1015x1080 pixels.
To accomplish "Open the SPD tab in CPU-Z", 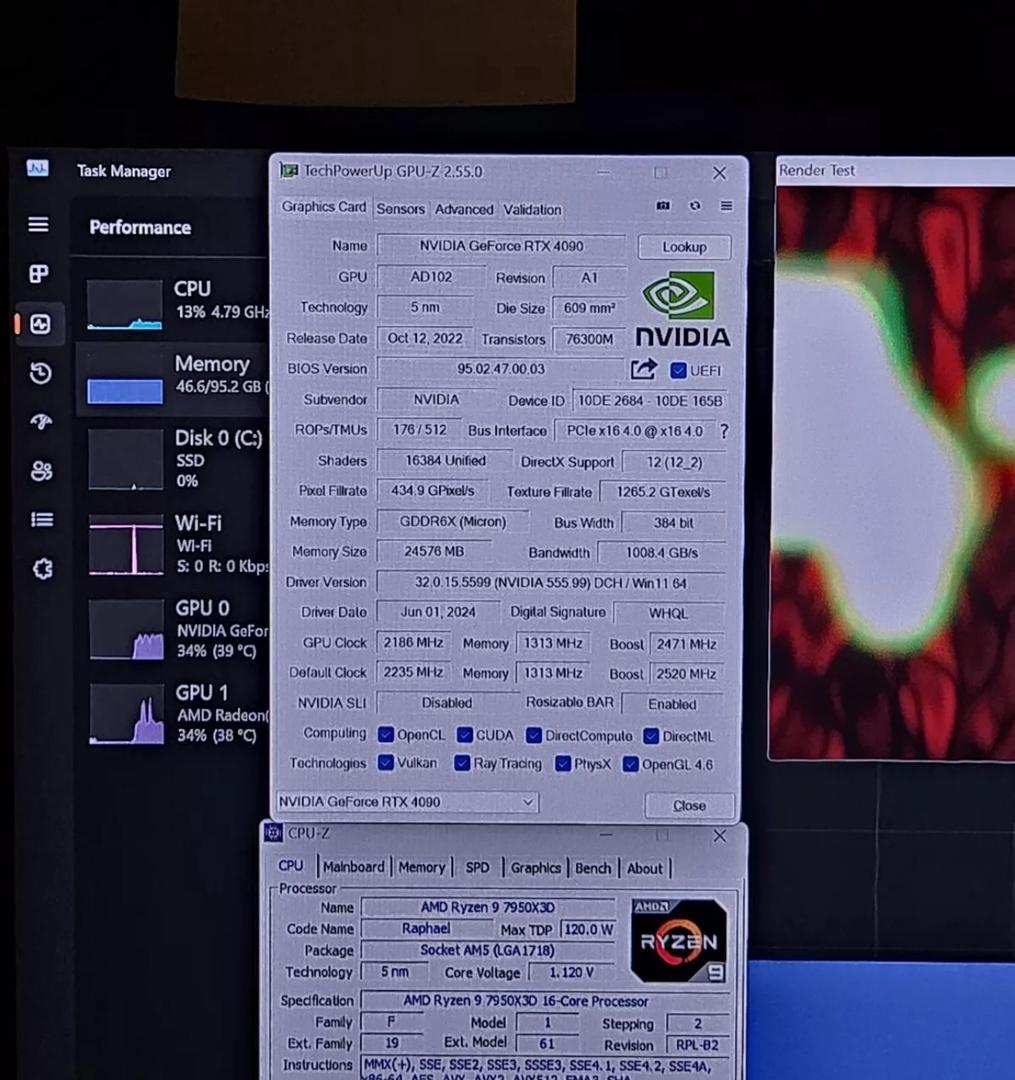I will click(x=477, y=867).
